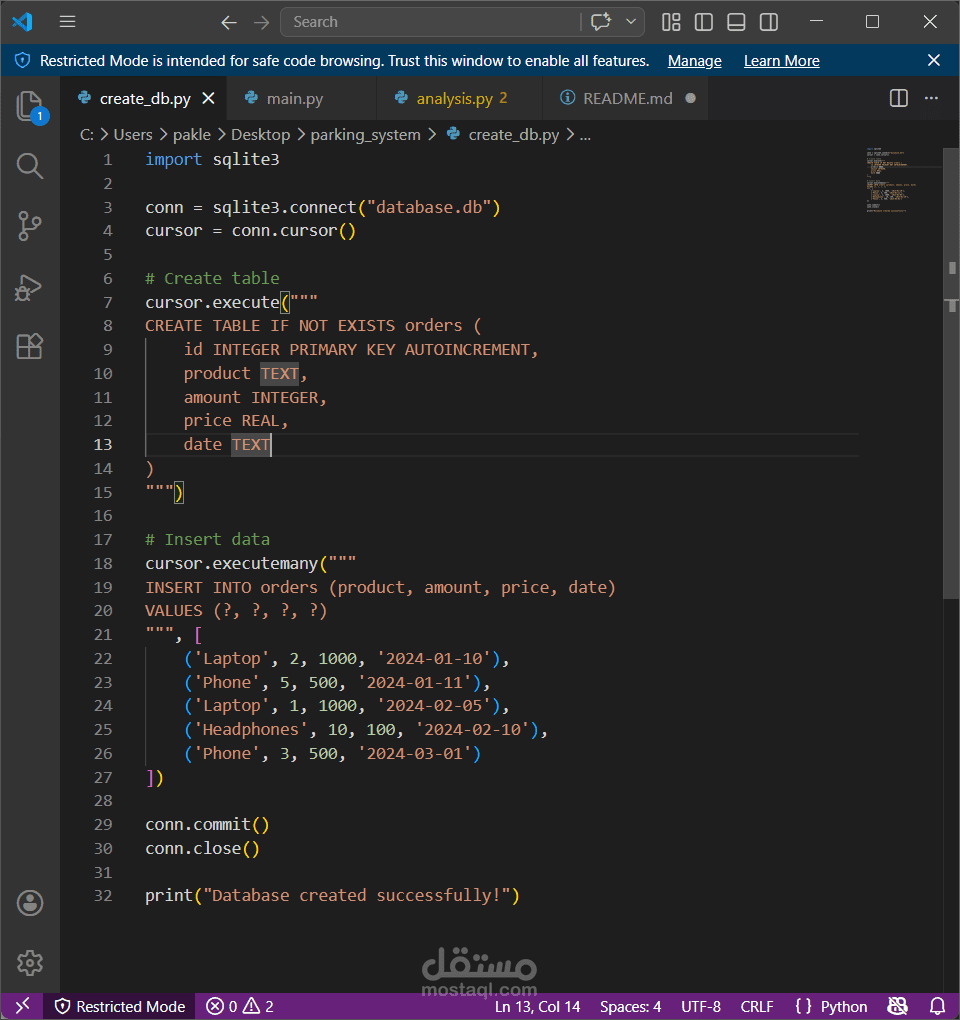
Task: Toggle the secondary side bar layout button
Action: [x=769, y=22]
